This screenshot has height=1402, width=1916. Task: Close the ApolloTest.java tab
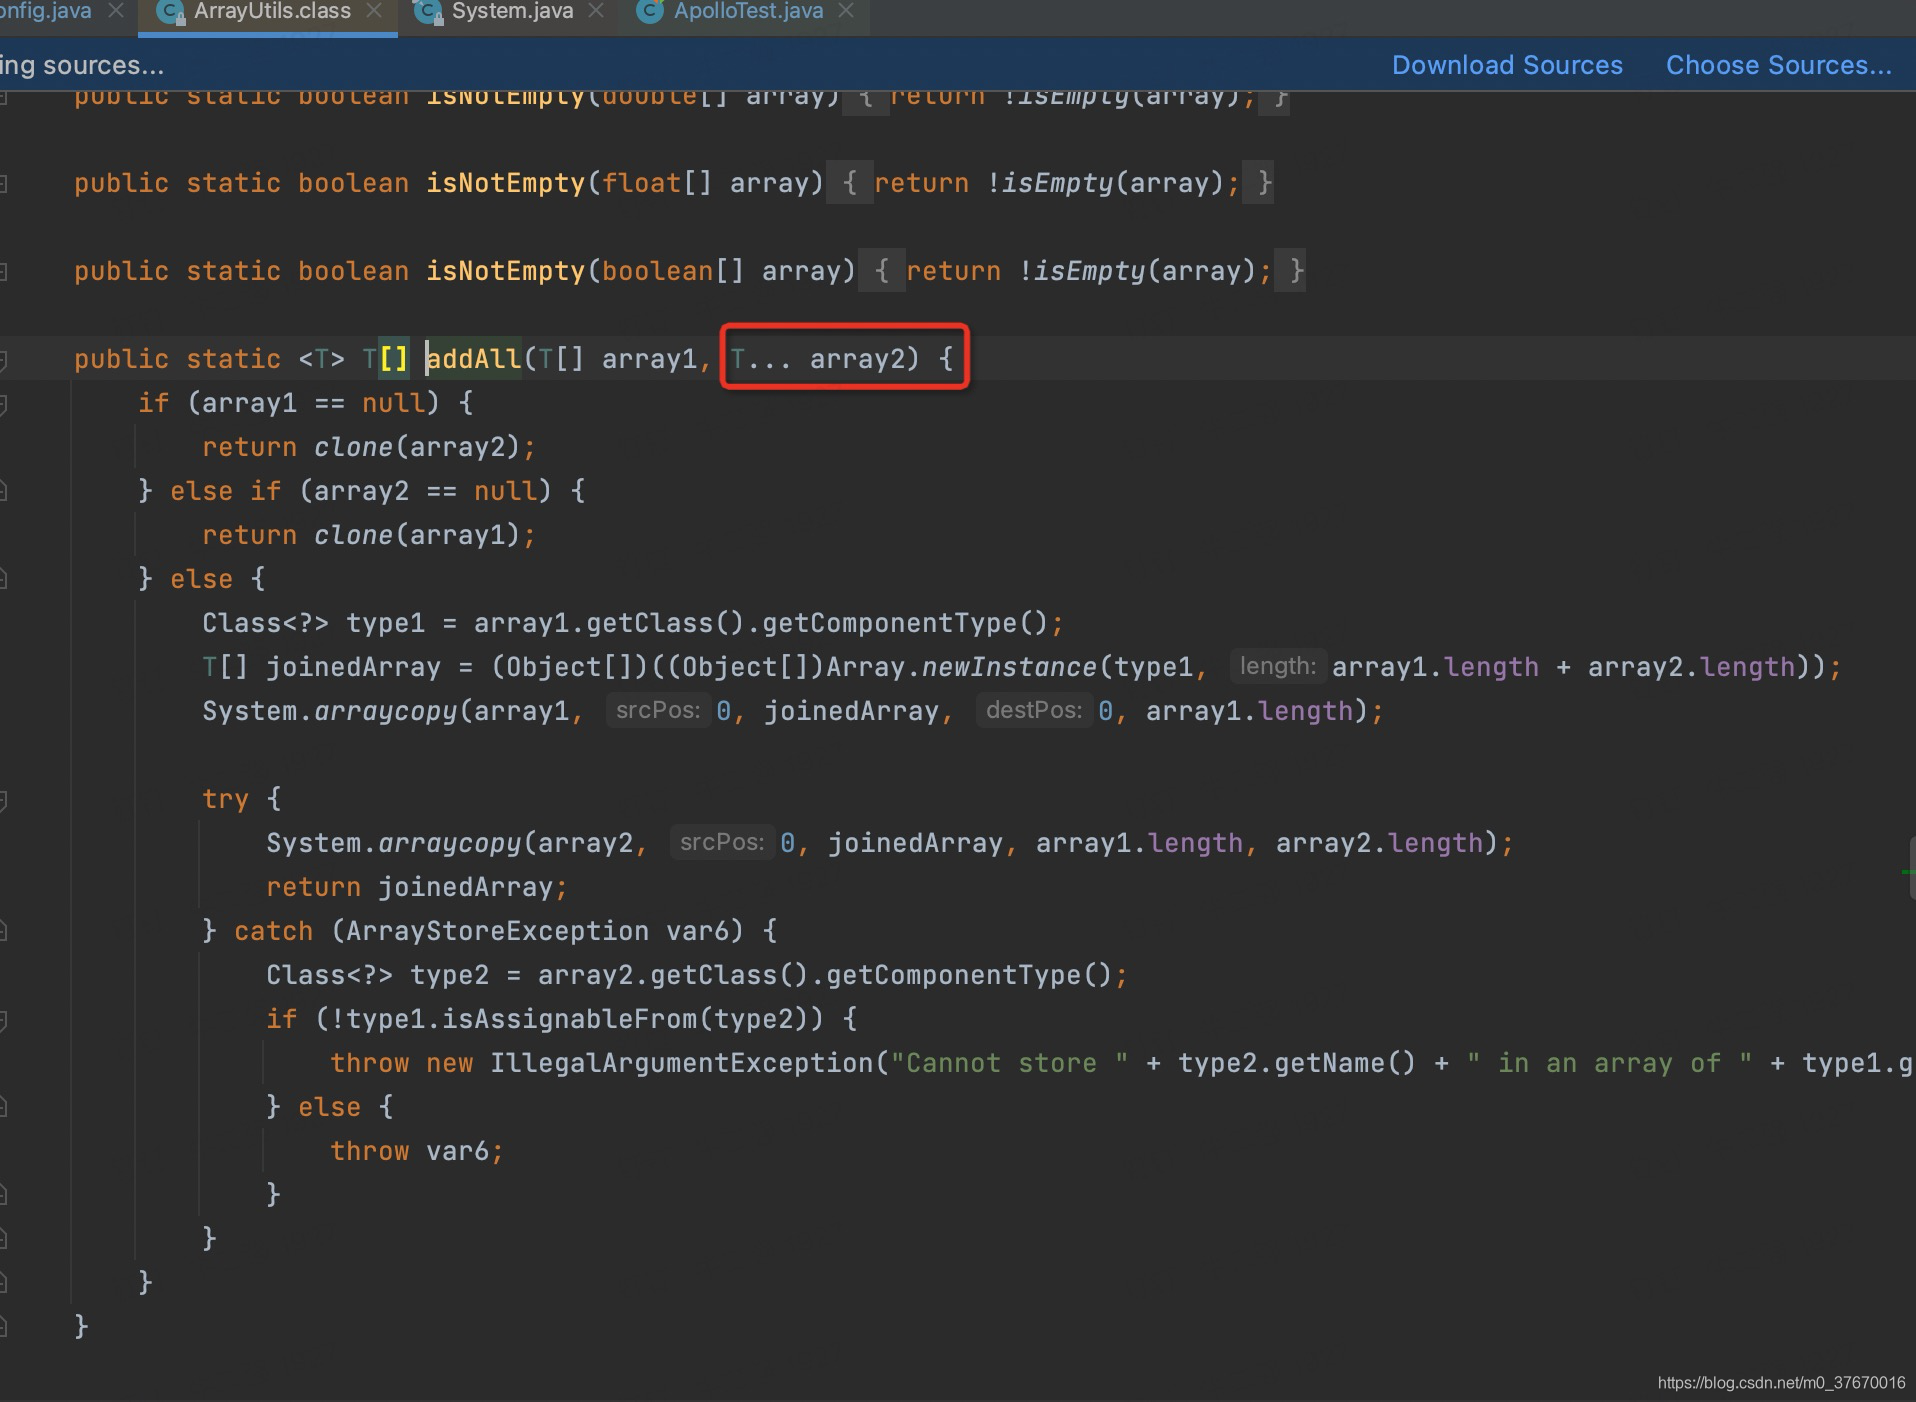pyautogui.click(x=846, y=11)
